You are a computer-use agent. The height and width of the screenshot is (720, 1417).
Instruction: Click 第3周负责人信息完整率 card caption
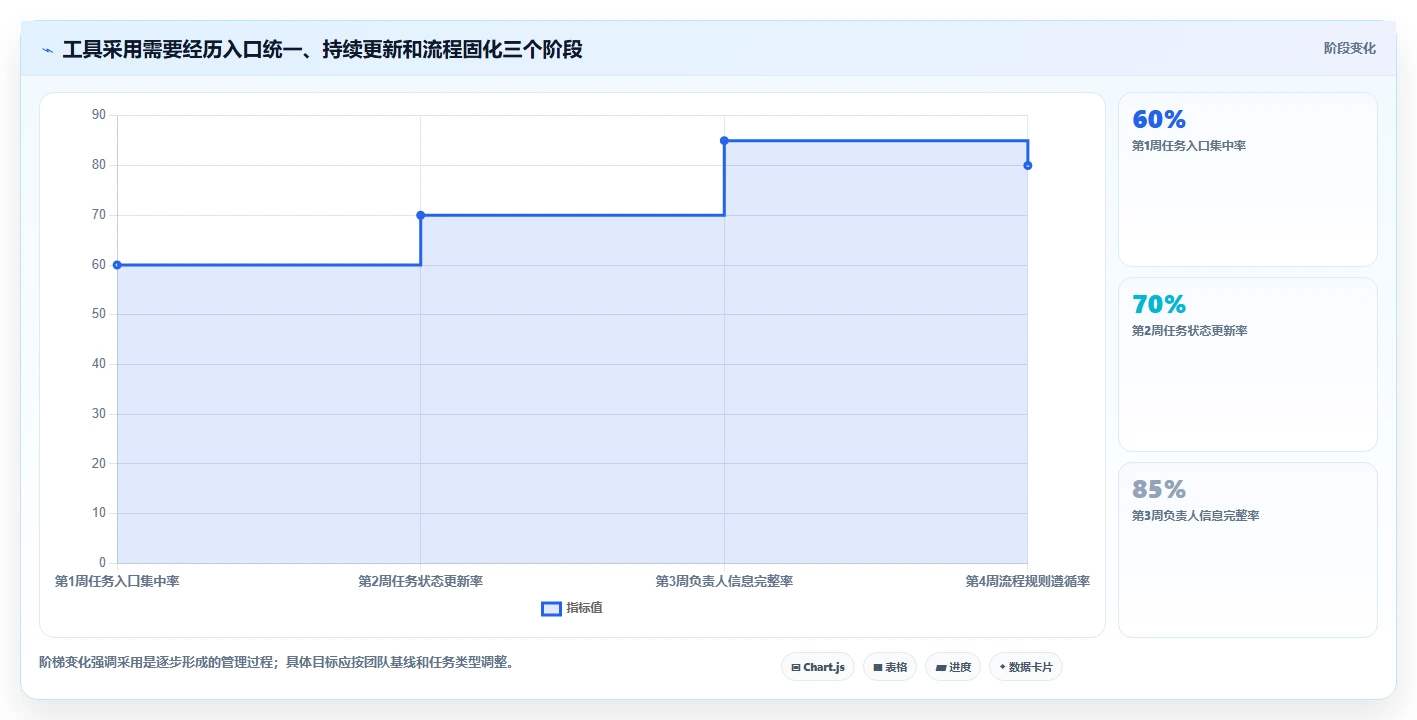(1196, 516)
